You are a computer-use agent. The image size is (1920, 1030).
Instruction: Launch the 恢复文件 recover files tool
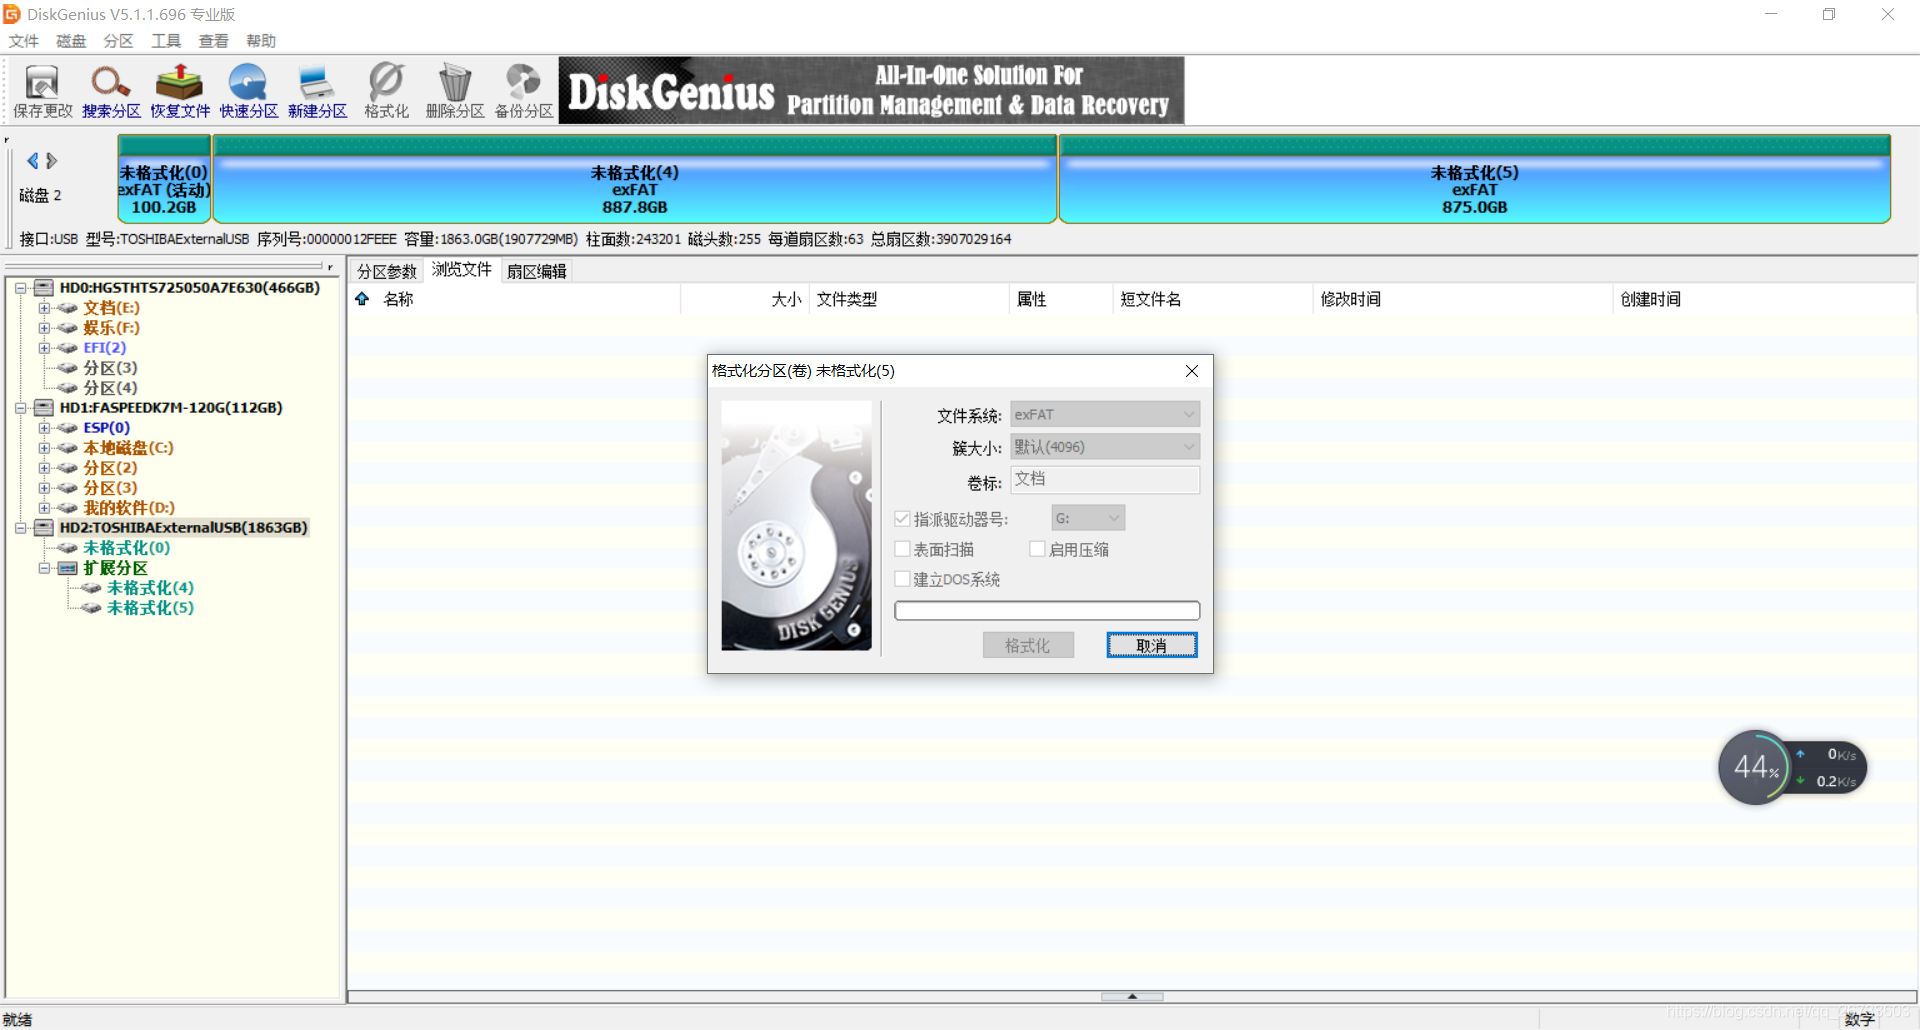pos(180,91)
